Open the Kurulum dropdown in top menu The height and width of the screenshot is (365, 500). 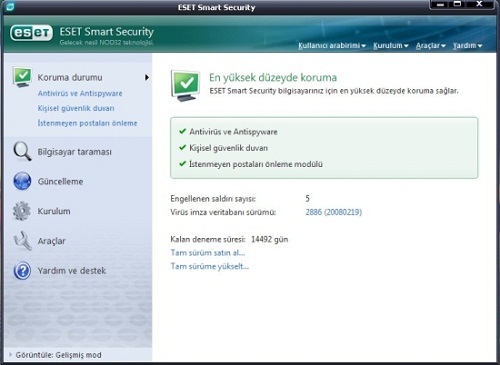coord(391,45)
